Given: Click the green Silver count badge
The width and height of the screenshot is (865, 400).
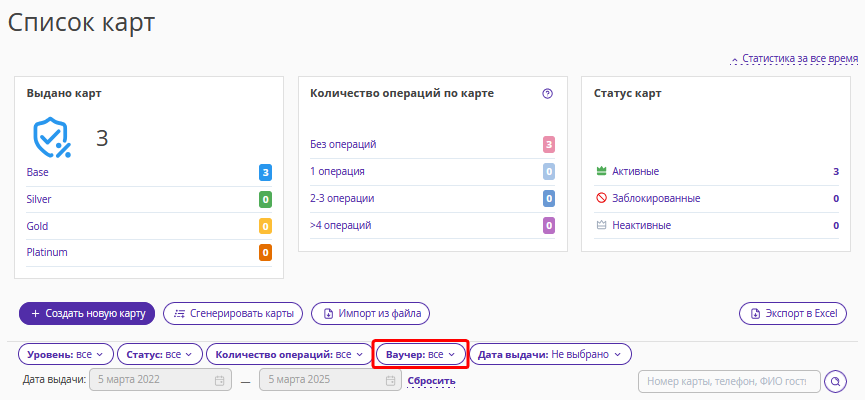Looking at the screenshot, I should 265,199.
